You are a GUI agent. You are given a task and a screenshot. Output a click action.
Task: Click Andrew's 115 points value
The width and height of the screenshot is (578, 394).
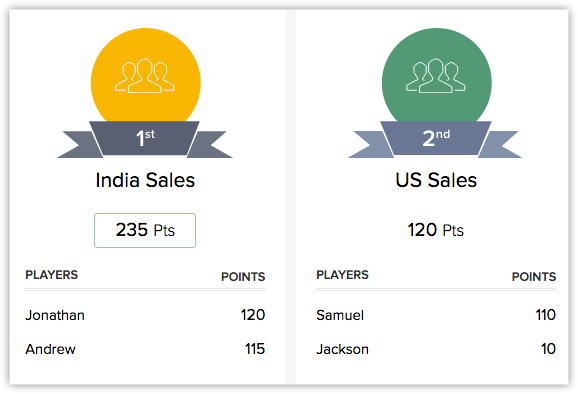(x=255, y=349)
